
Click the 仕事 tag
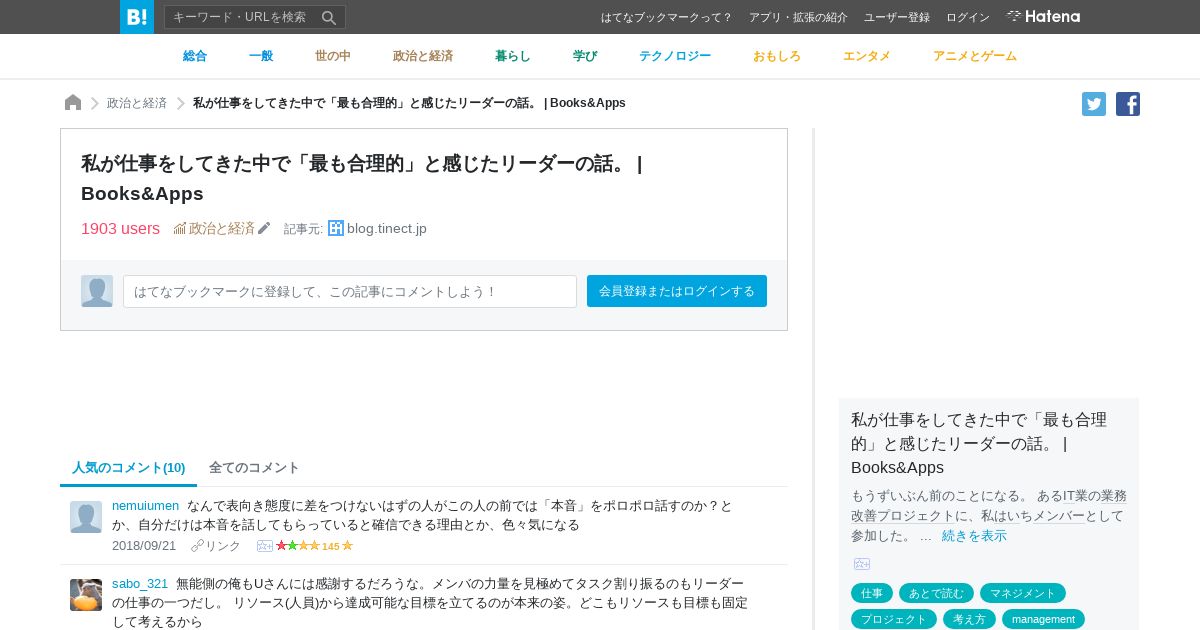pos(872,593)
